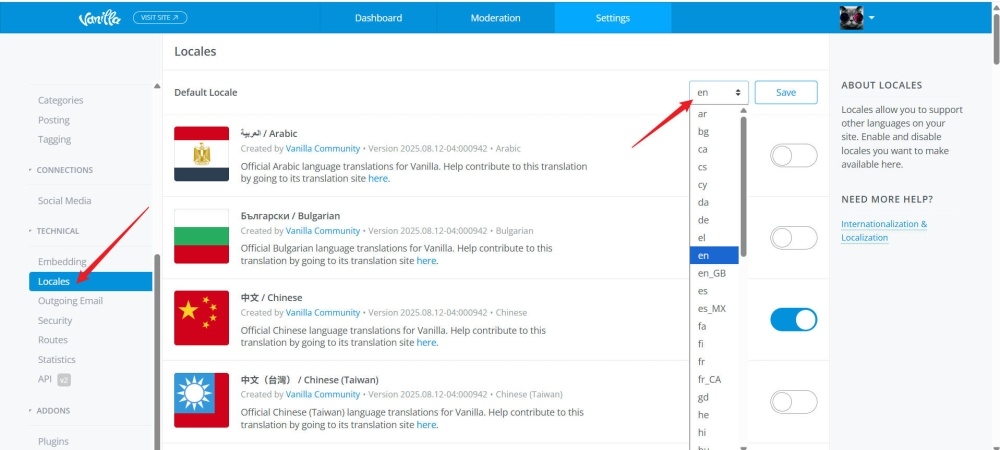The width and height of the screenshot is (1000, 450).
Task: Click the Vanilla logo in header
Action: 100,18
